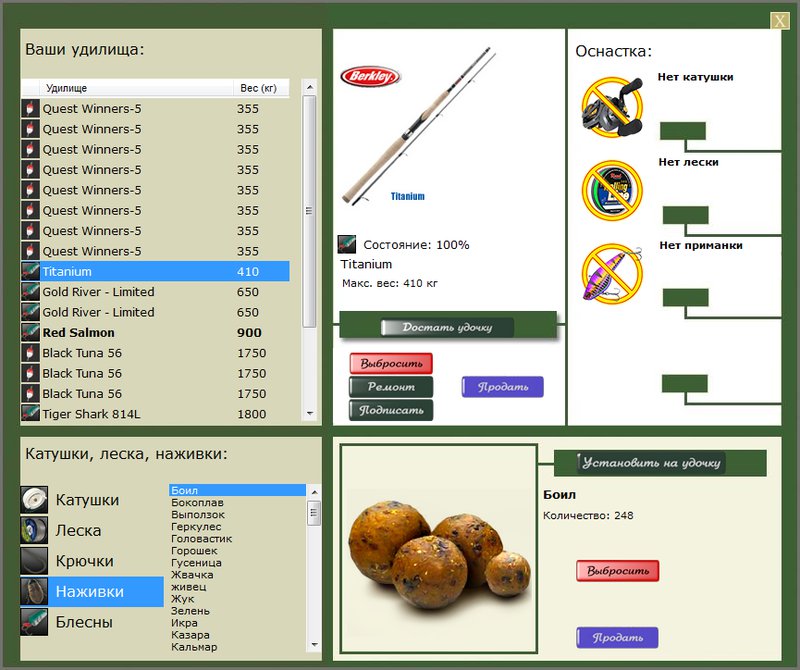Click the Вес (кг) column header
Viewport: 800px width, 670px height.
click(x=261, y=88)
